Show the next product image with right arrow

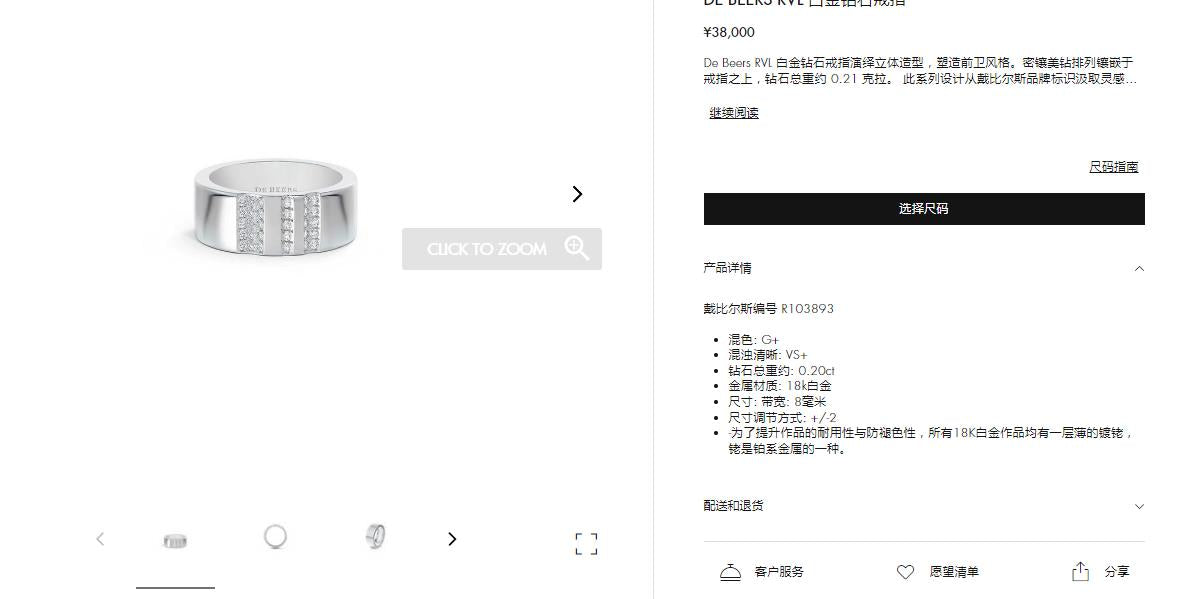[577, 194]
